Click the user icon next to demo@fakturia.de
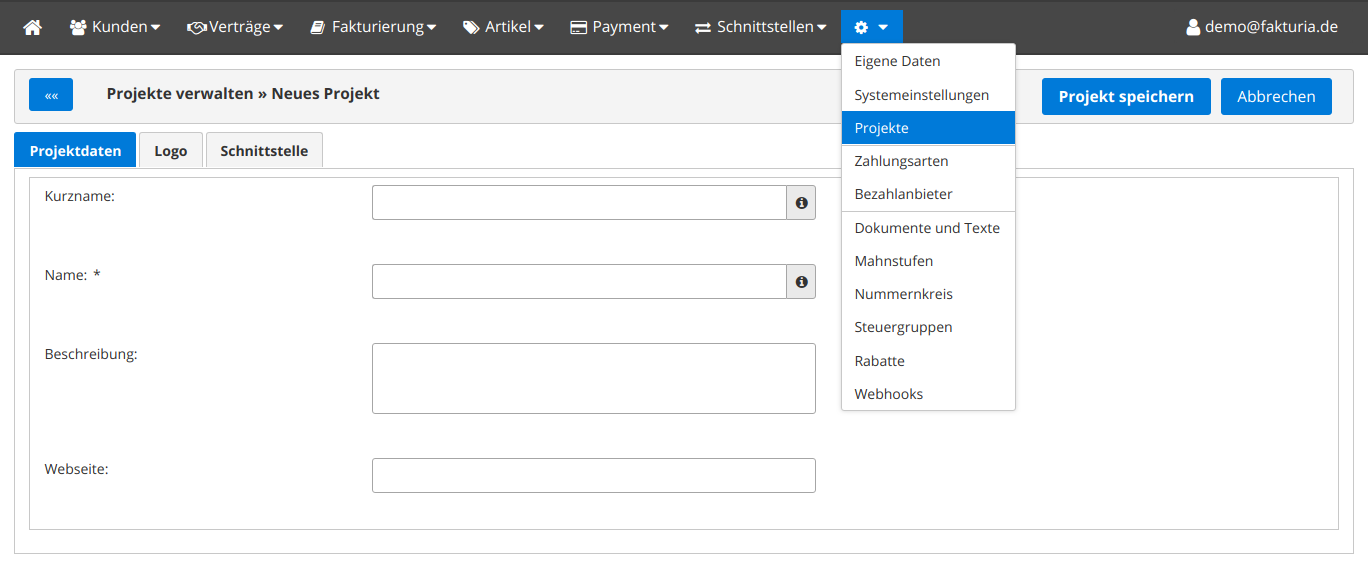The width and height of the screenshot is (1368, 563). [x=1192, y=27]
